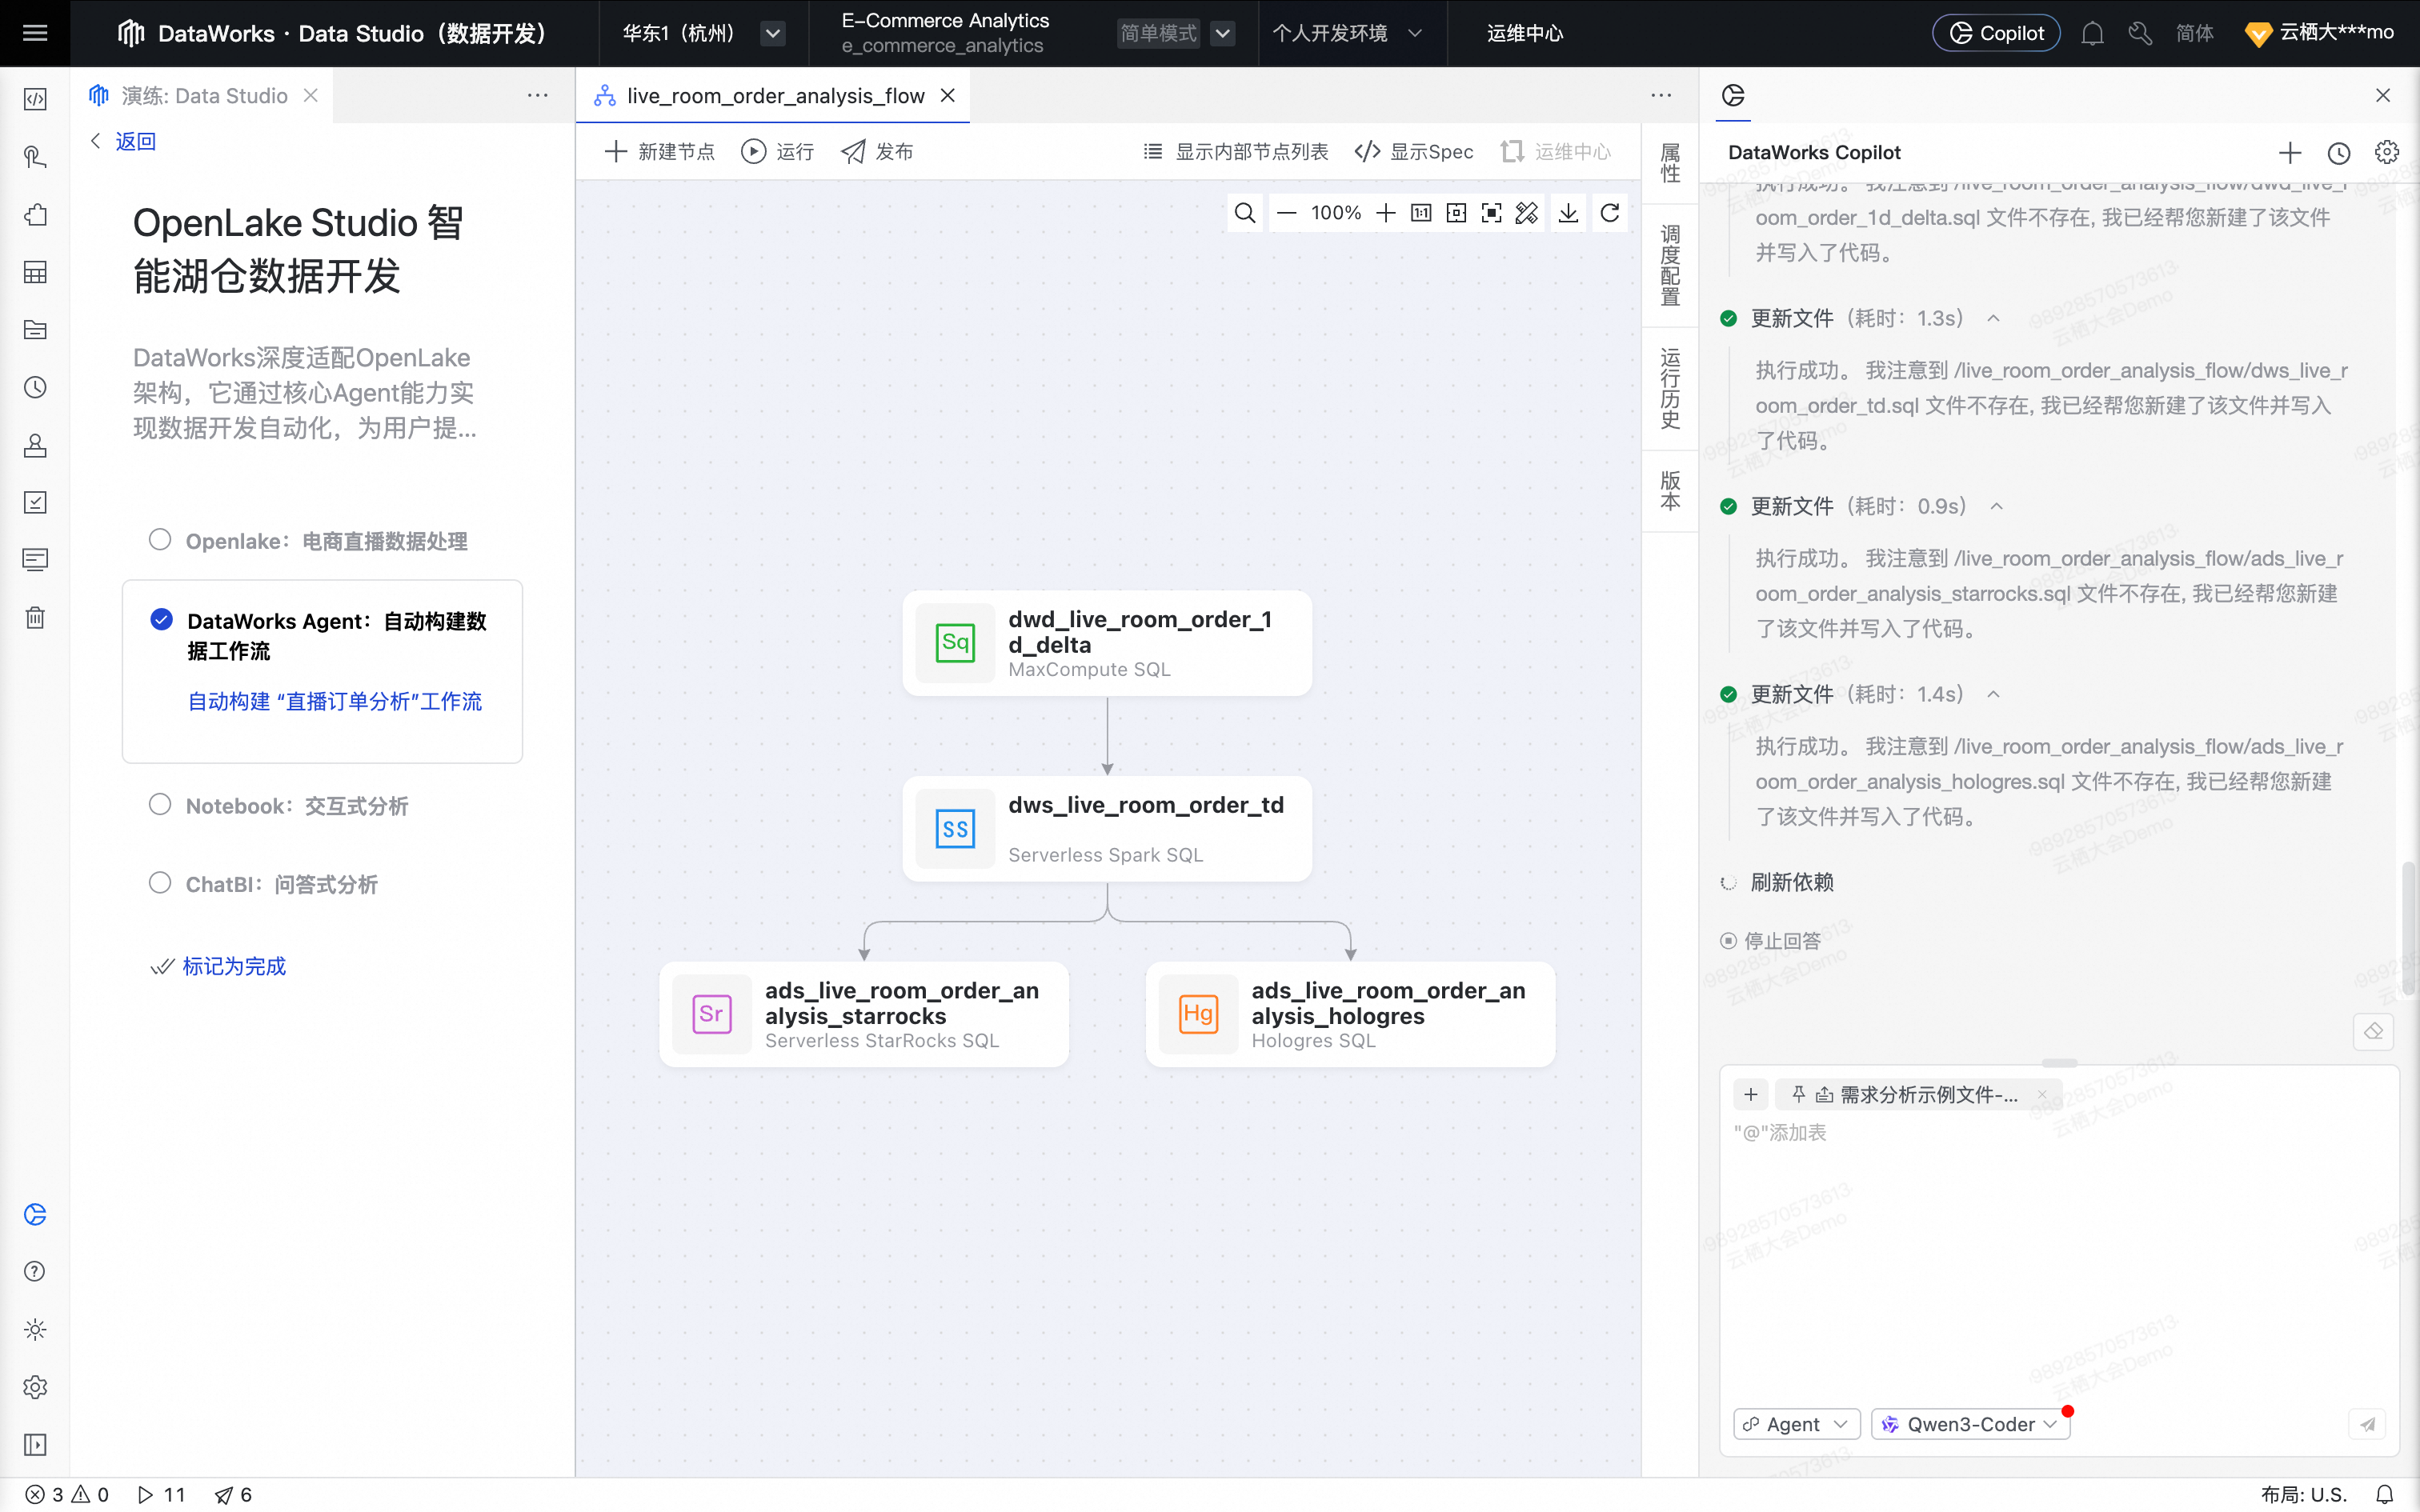Open Copilot settings gear icon

(x=2387, y=153)
